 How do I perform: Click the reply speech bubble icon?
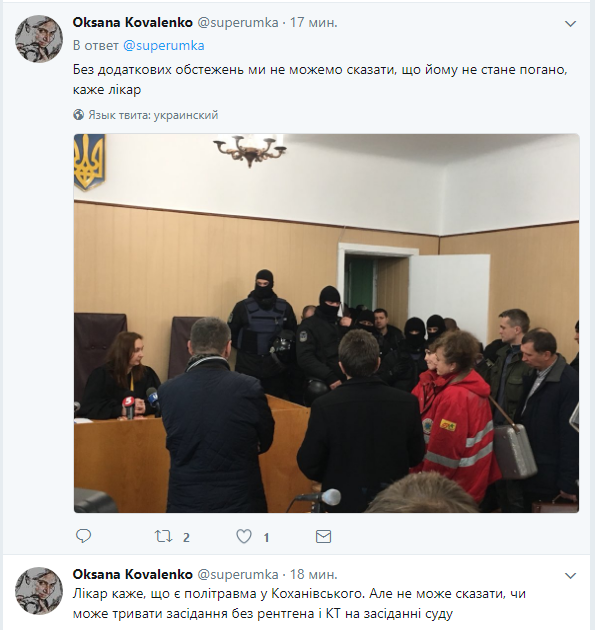84,536
